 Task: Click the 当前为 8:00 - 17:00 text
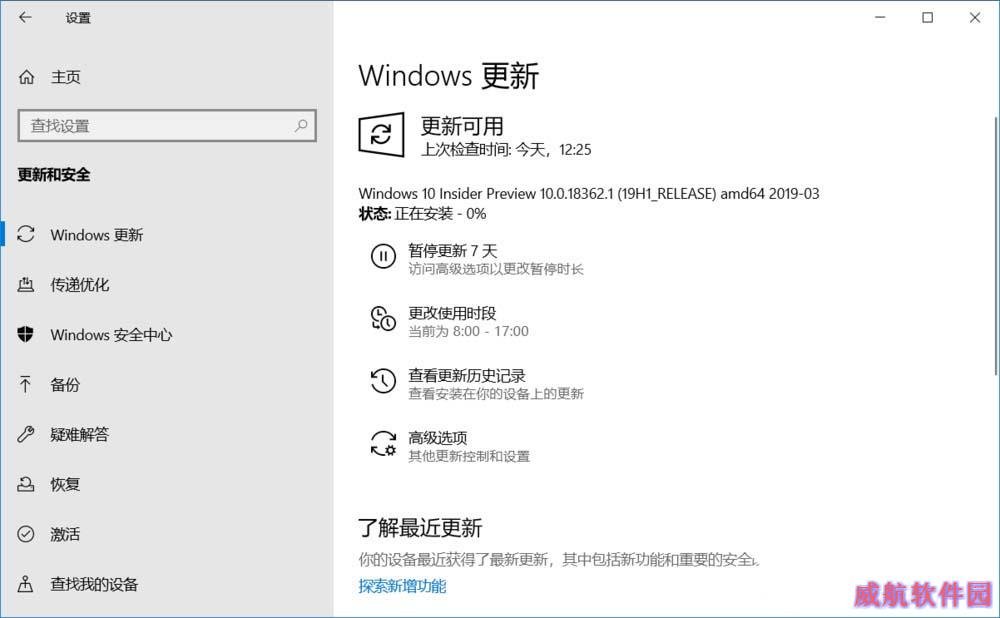coord(469,332)
